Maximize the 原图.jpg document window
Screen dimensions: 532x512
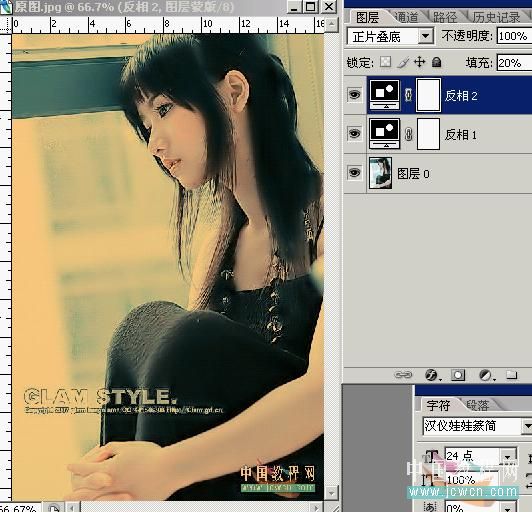click(310, 7)
